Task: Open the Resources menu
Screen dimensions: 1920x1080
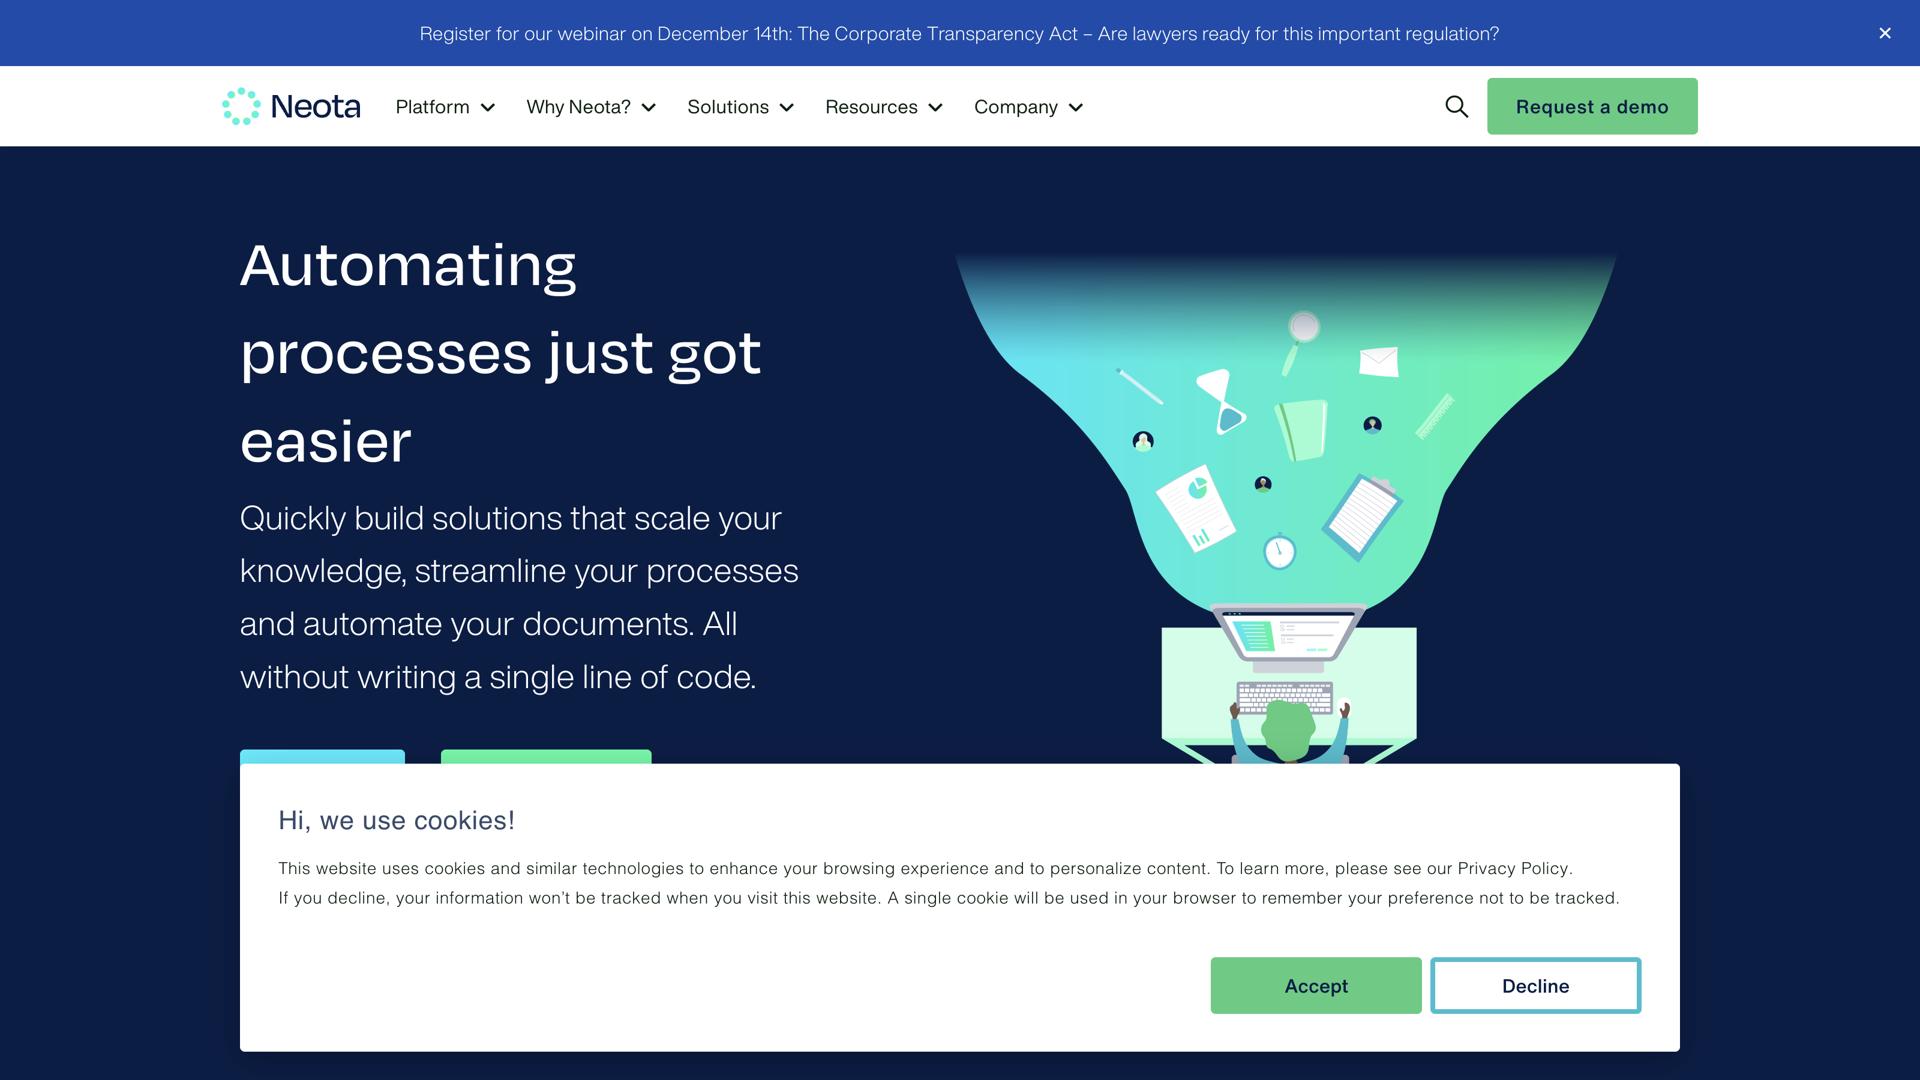Action: (x=883, y=107)
